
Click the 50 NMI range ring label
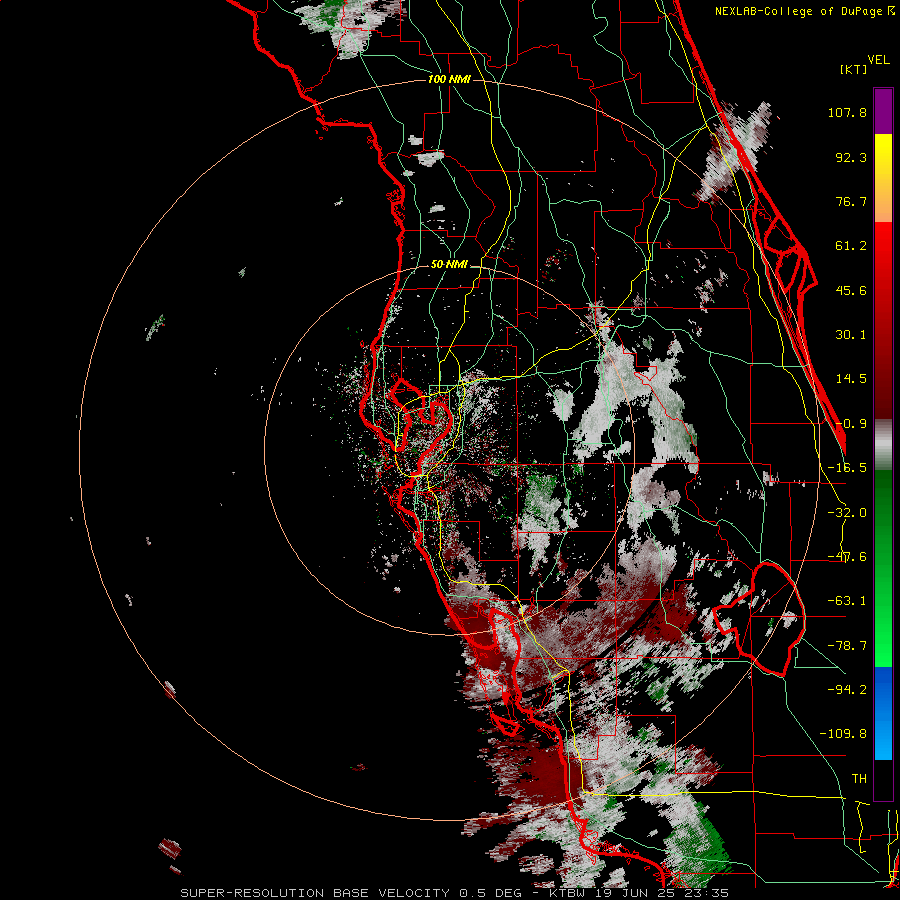click(x=449, y=265)
